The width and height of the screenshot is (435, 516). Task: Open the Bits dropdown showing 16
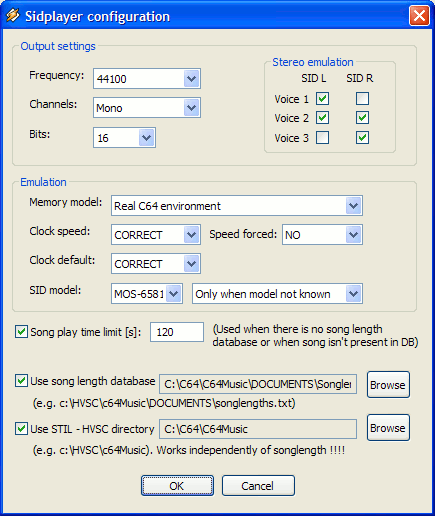124,137
